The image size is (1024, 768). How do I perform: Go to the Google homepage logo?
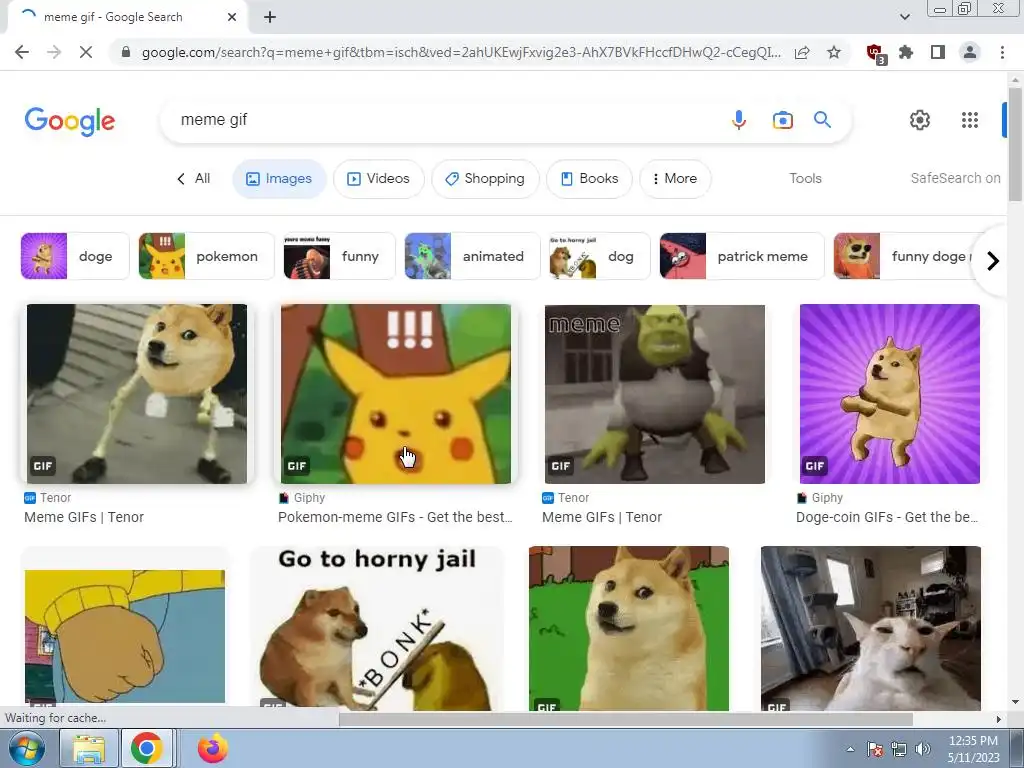coord(70,121)
